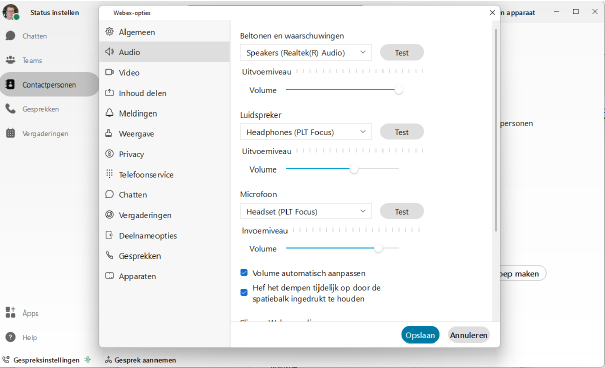Click the Gespreksinstellingen phone settings icon
Screen dimensions: 605x368
5,360
